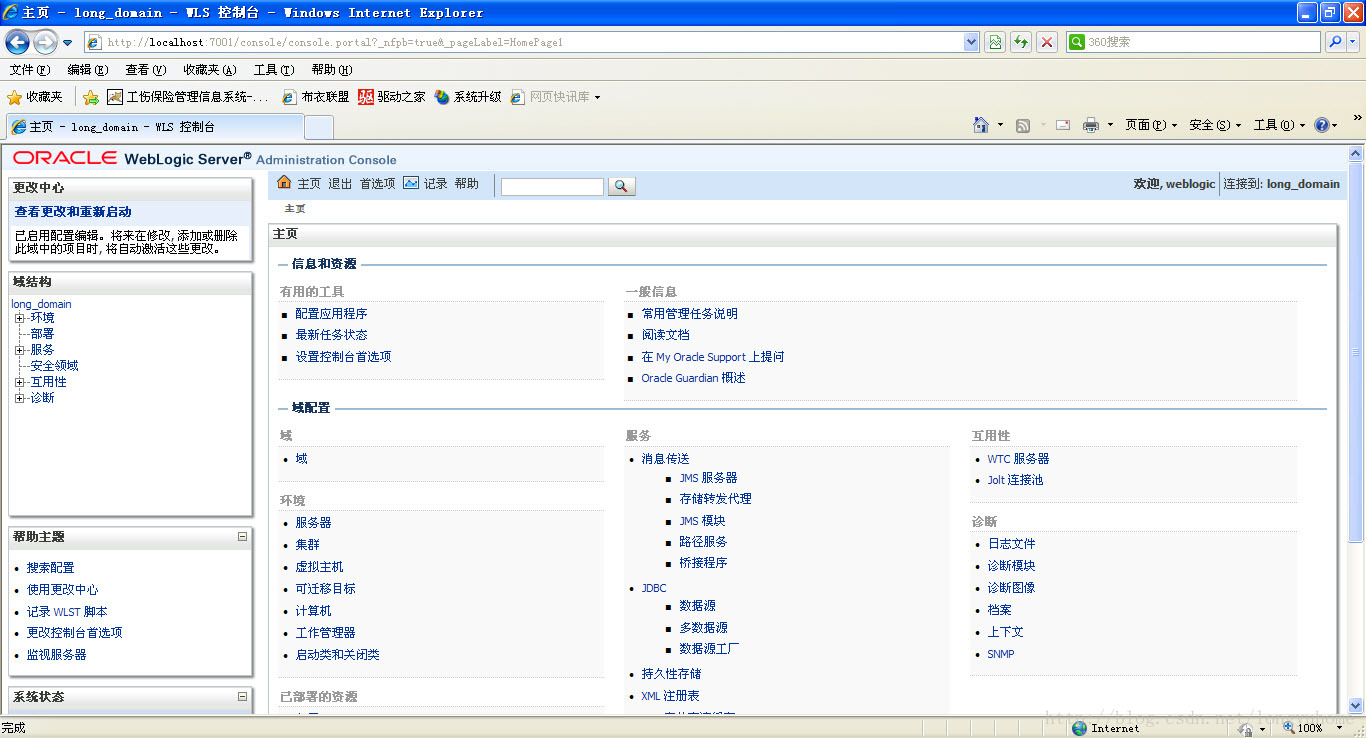1366x738 pixels.
Task: Open the address bar dropdown arrow
Action: click(971, 42)
